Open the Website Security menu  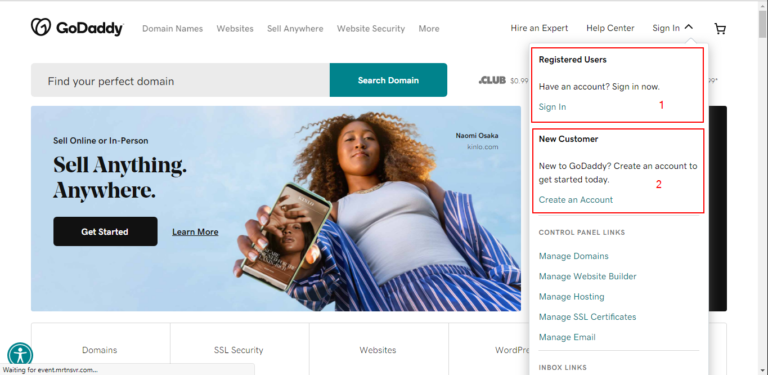click(371, 29)
